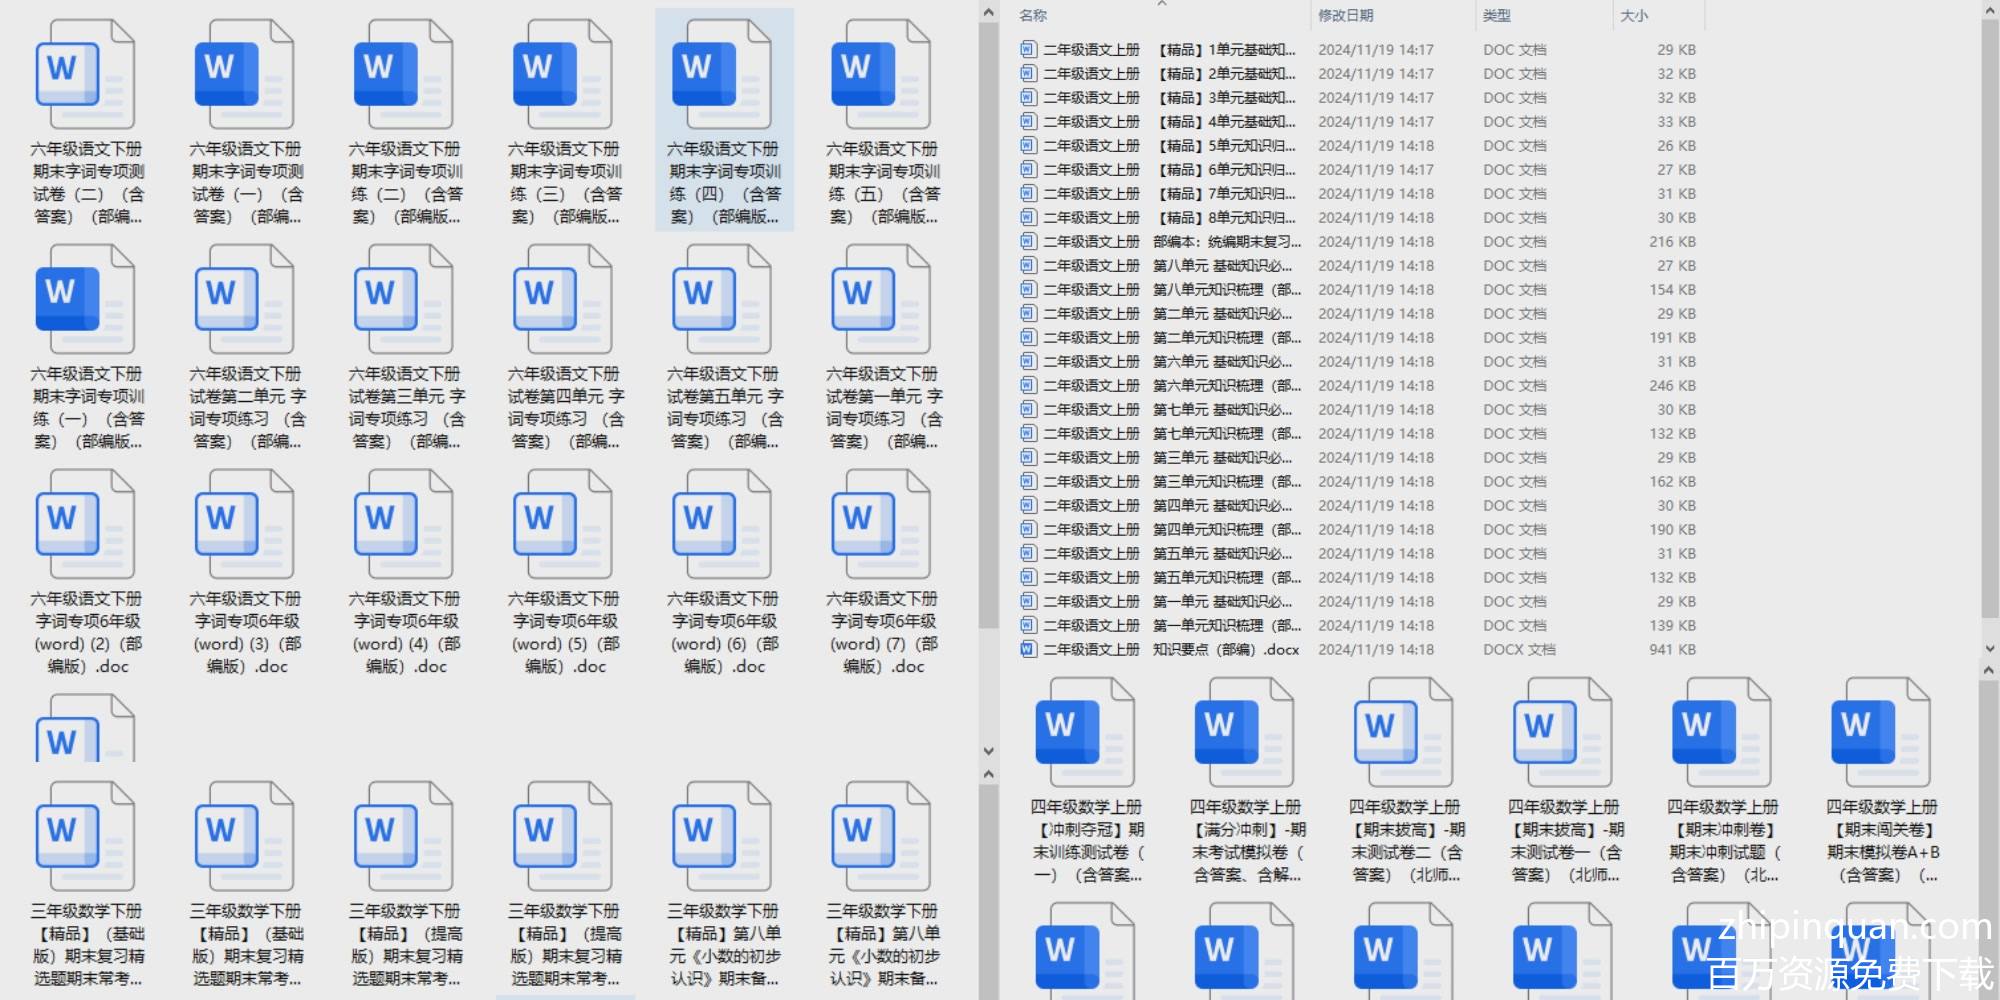Select the 154 KB size cell
This screenshot has height=1000, width=2000.
[1672, 289]
